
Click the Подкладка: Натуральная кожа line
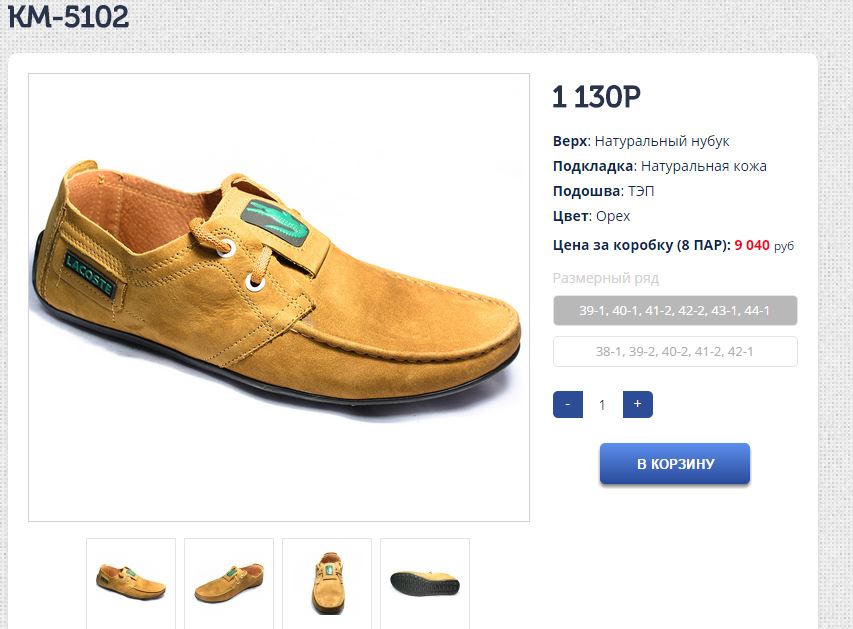(659, 166)
